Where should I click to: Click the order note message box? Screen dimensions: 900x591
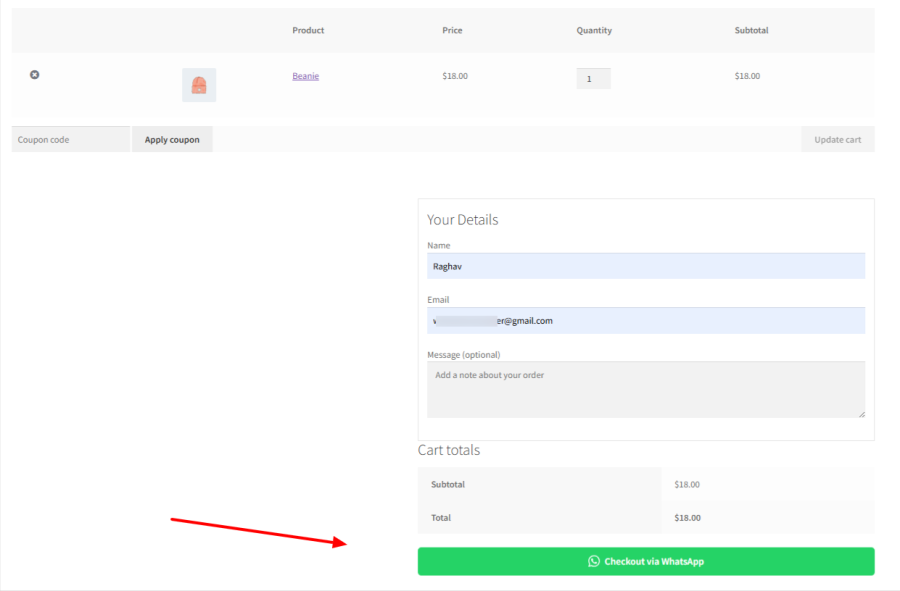click(x=646, y=390)
